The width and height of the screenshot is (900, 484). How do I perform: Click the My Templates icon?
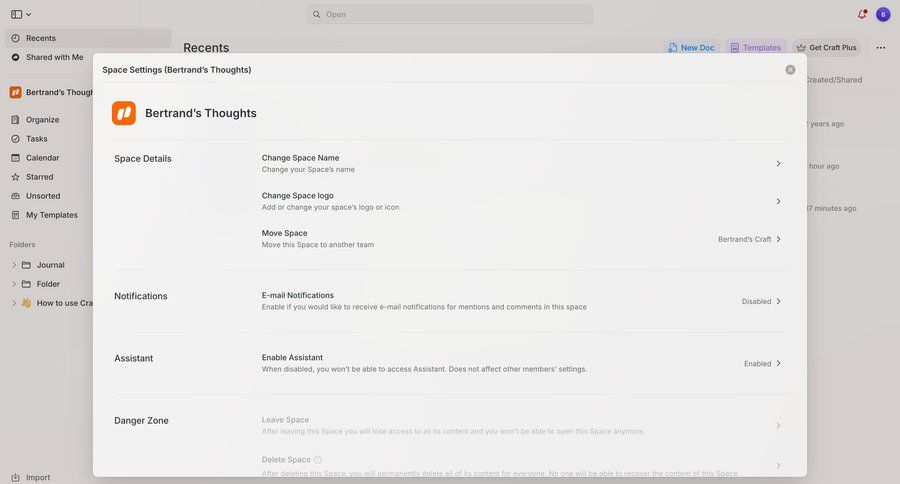15,215
